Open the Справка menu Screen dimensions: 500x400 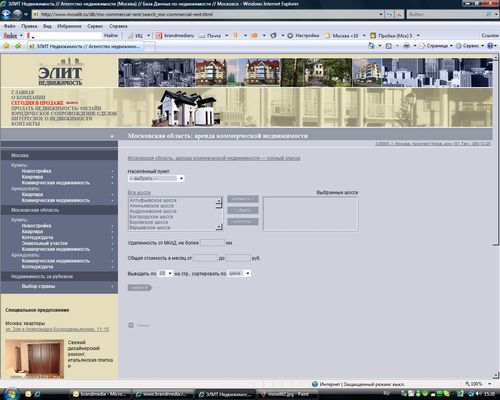(x=118, y=26)
